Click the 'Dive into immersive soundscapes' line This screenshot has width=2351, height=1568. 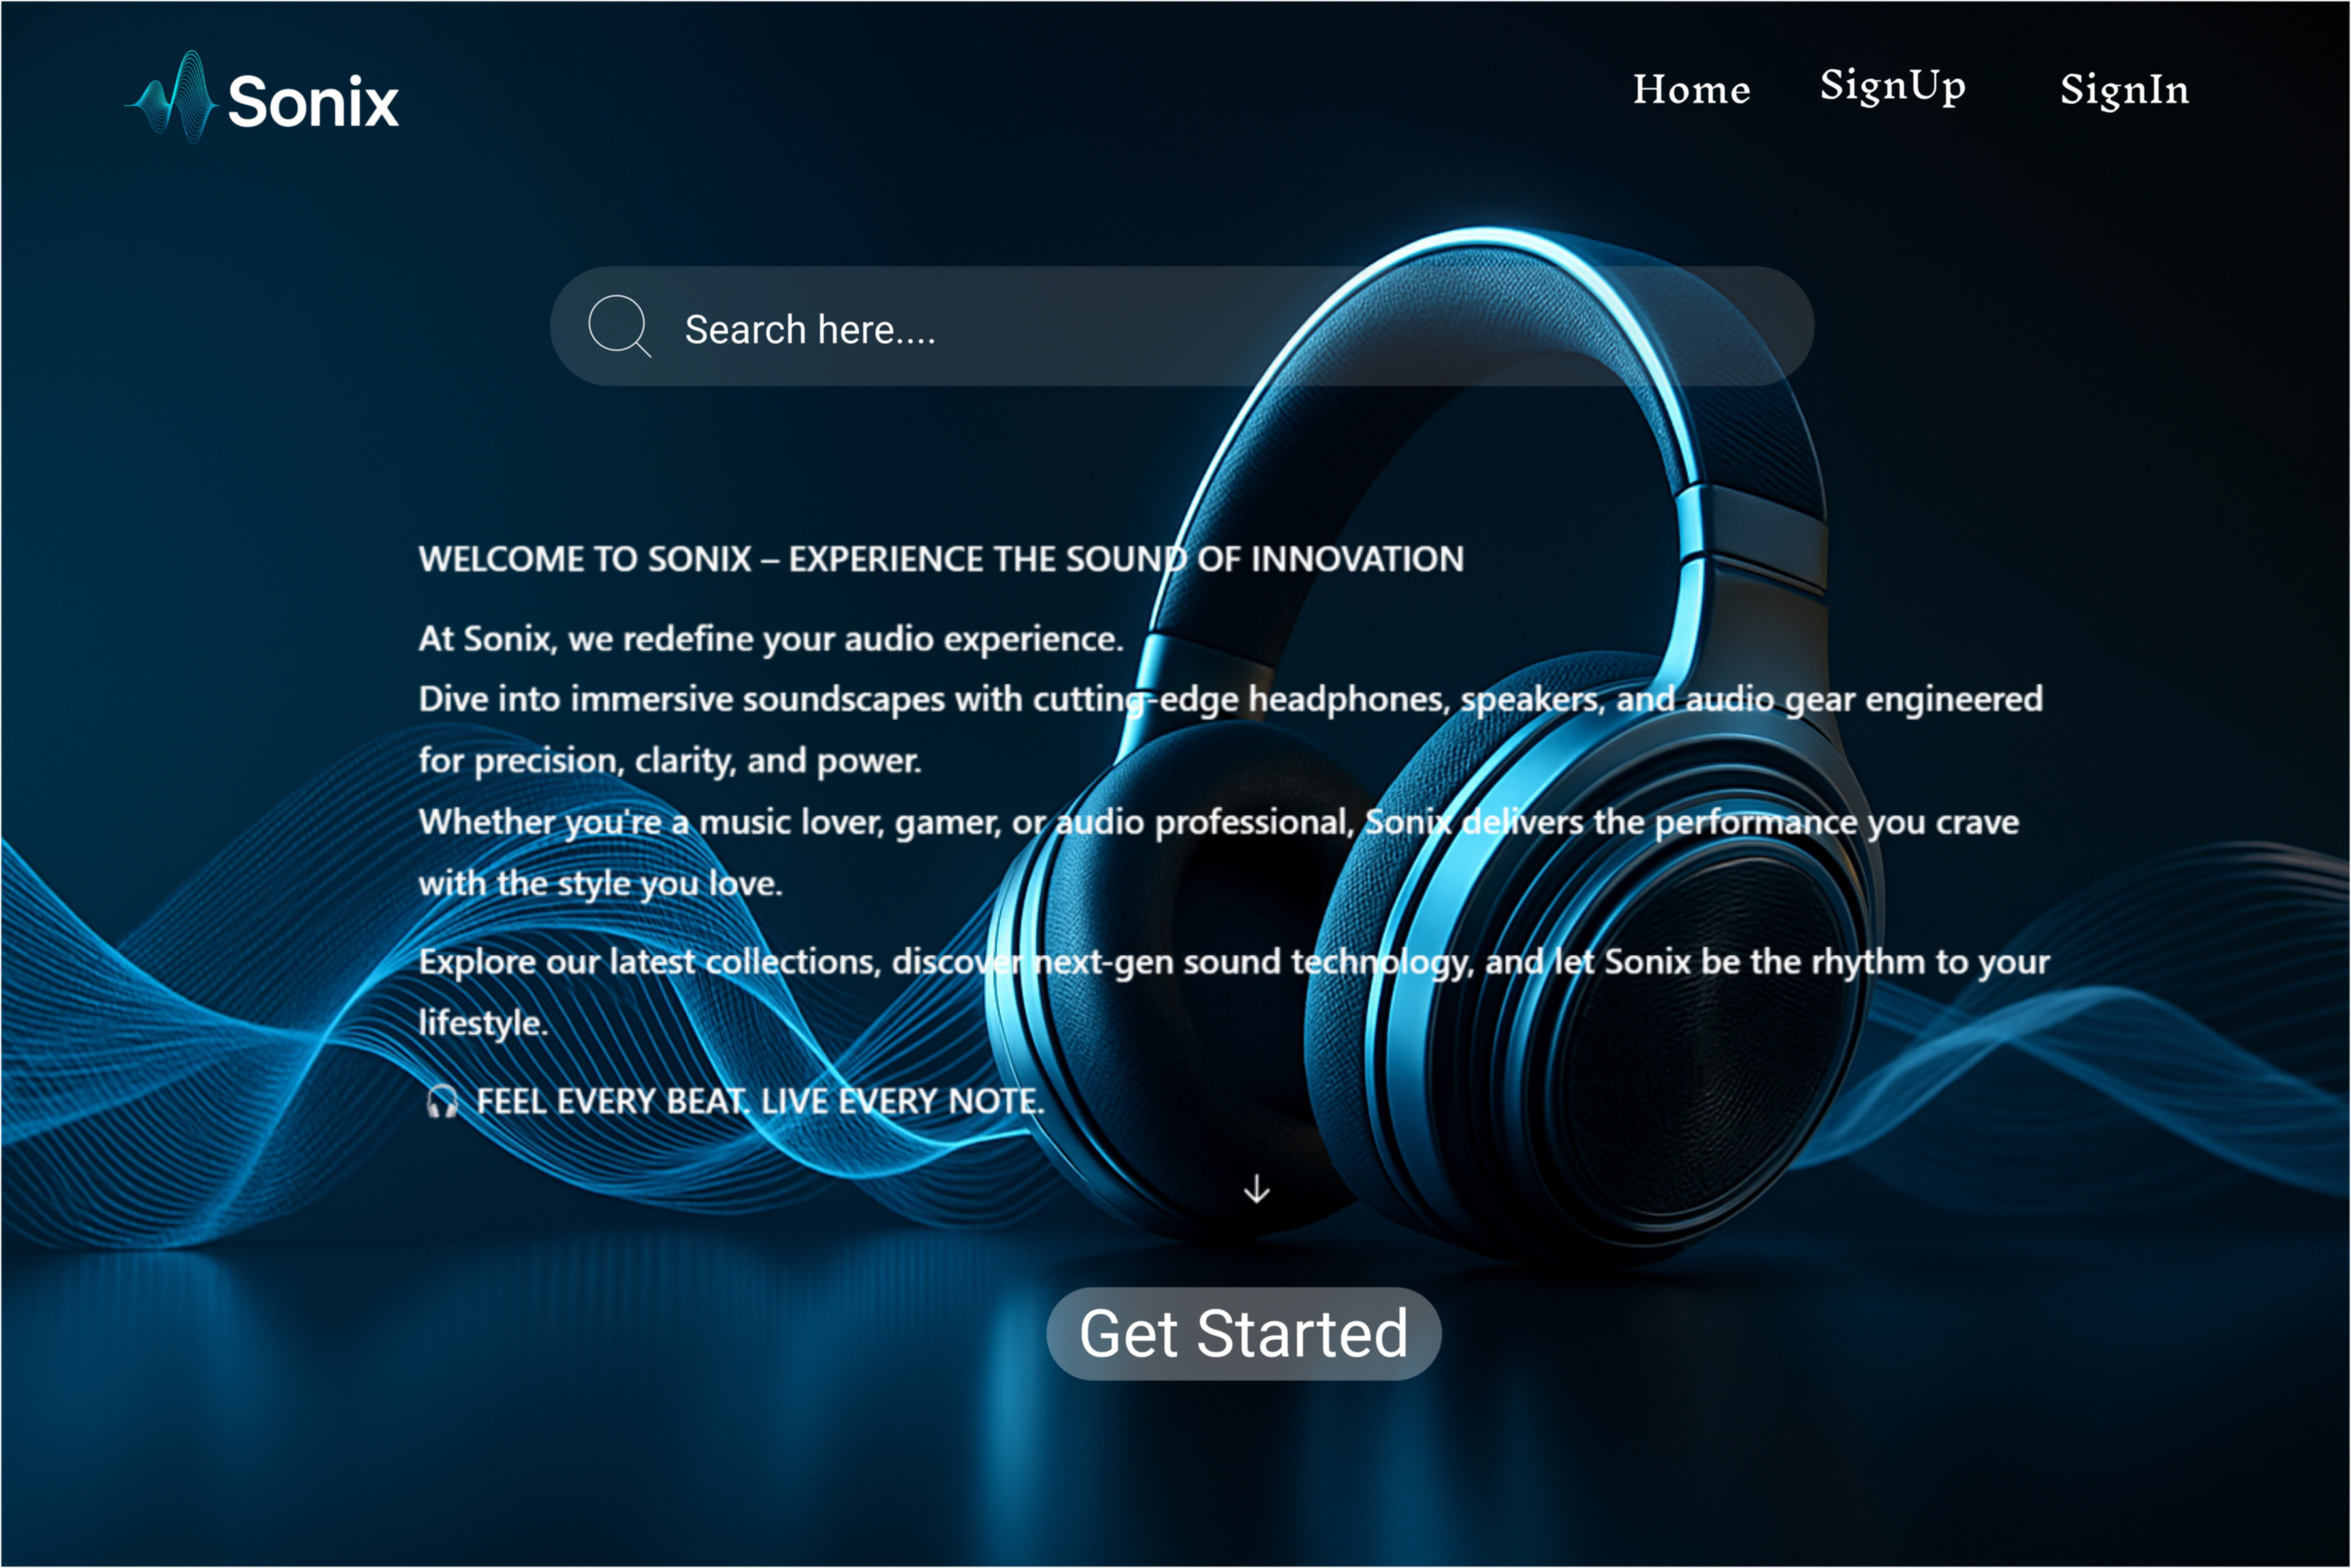click(x=1230, y=699)
